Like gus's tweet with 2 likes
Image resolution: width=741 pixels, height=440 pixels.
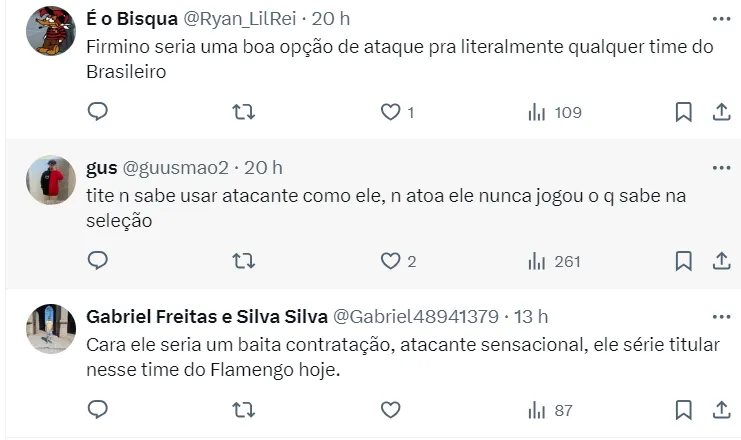click(390, 261)
